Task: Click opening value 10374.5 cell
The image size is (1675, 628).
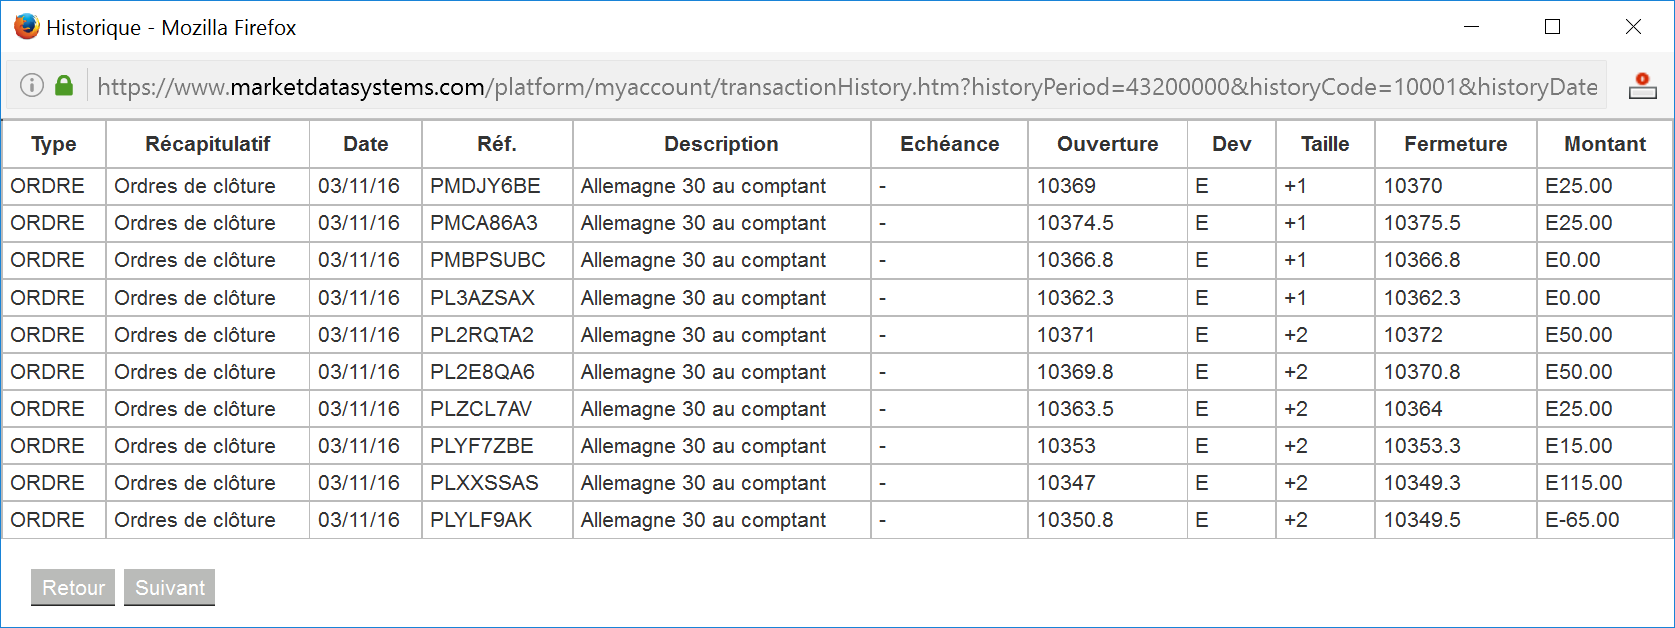Action: (1075, 223)
